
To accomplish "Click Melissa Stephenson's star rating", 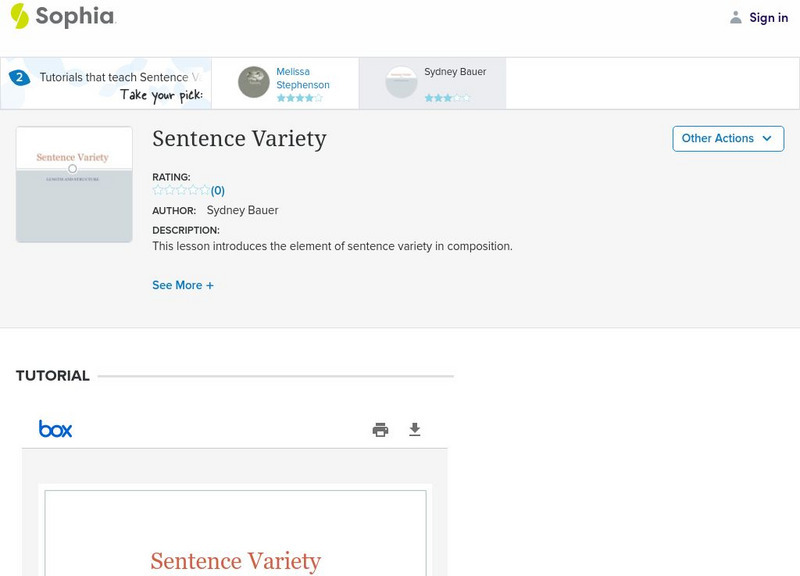I will point(299,98).
